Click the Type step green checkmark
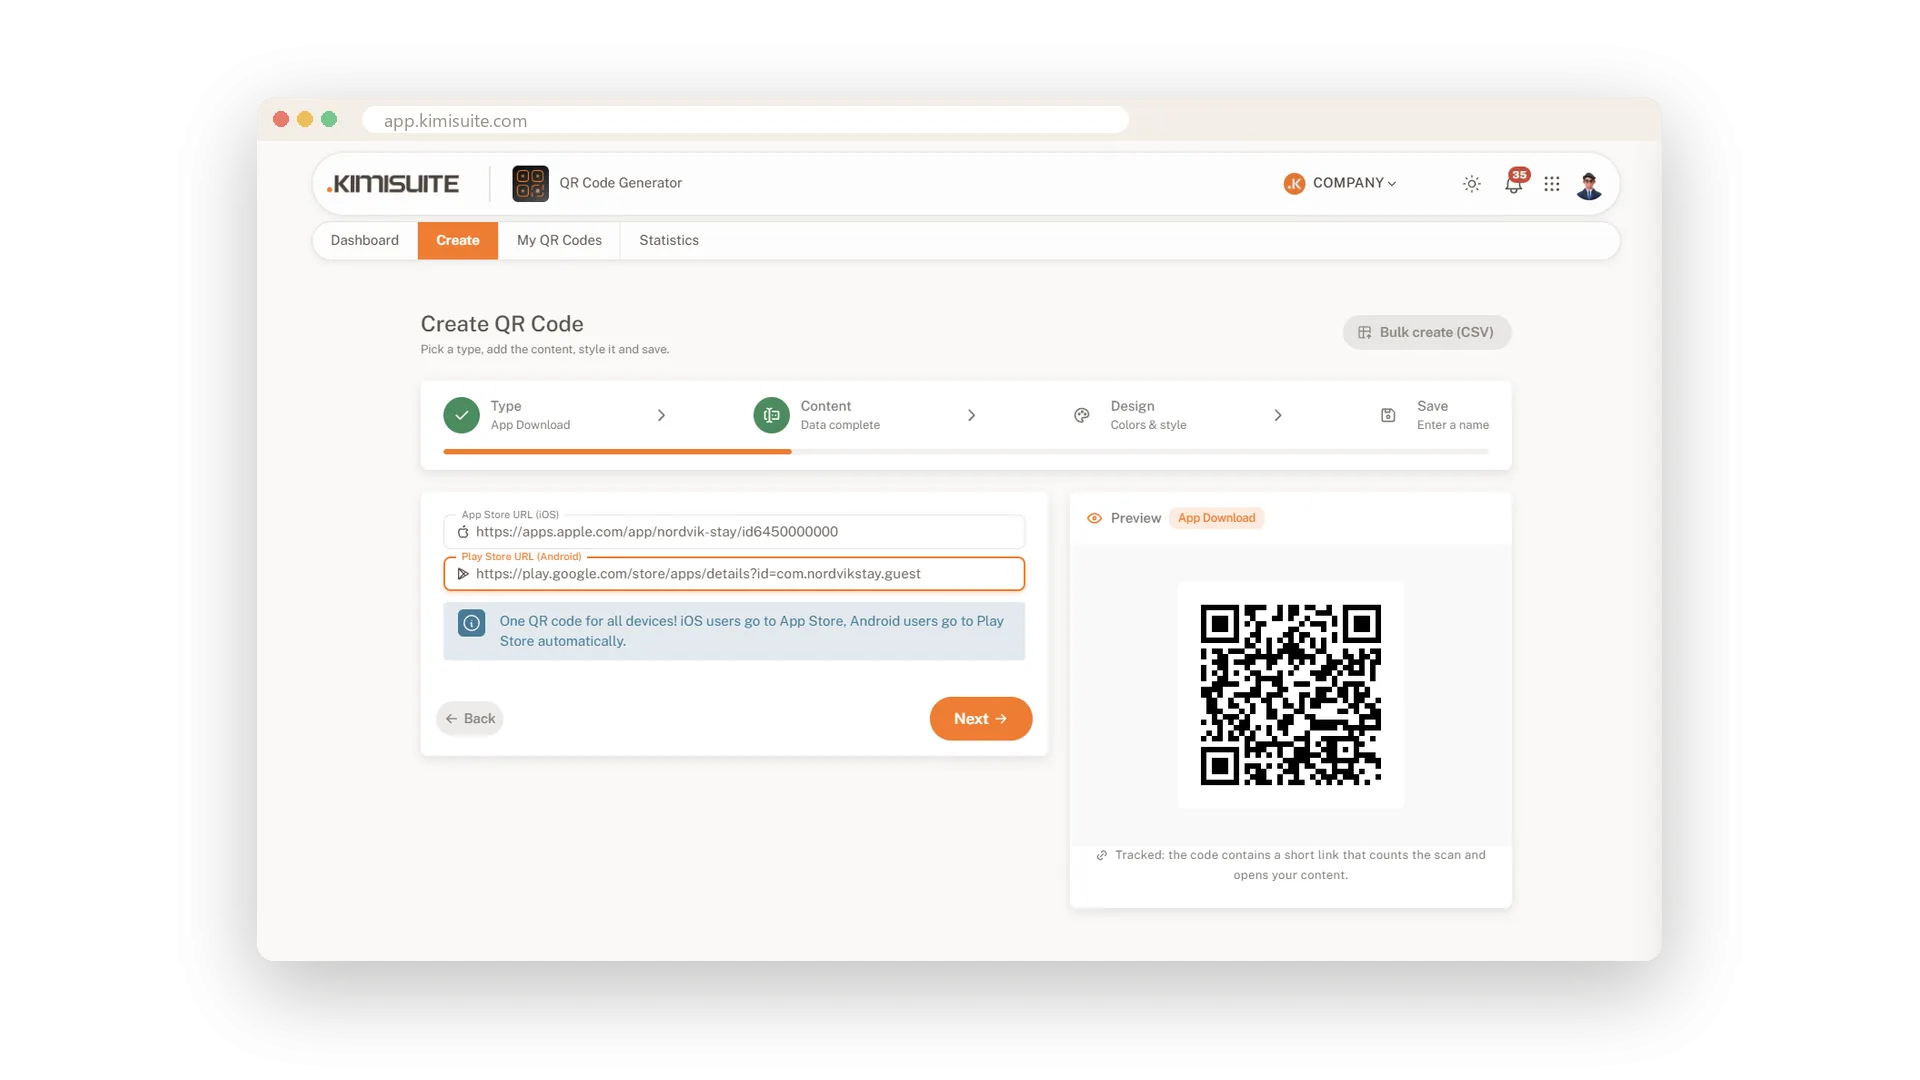Viewport: 1920px width, 1080px height. (461, 415)
